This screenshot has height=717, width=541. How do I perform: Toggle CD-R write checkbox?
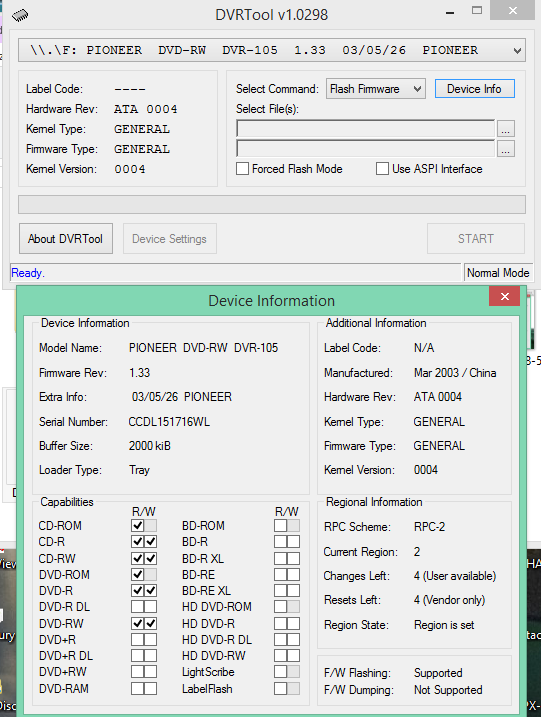[x=150, y=542]
